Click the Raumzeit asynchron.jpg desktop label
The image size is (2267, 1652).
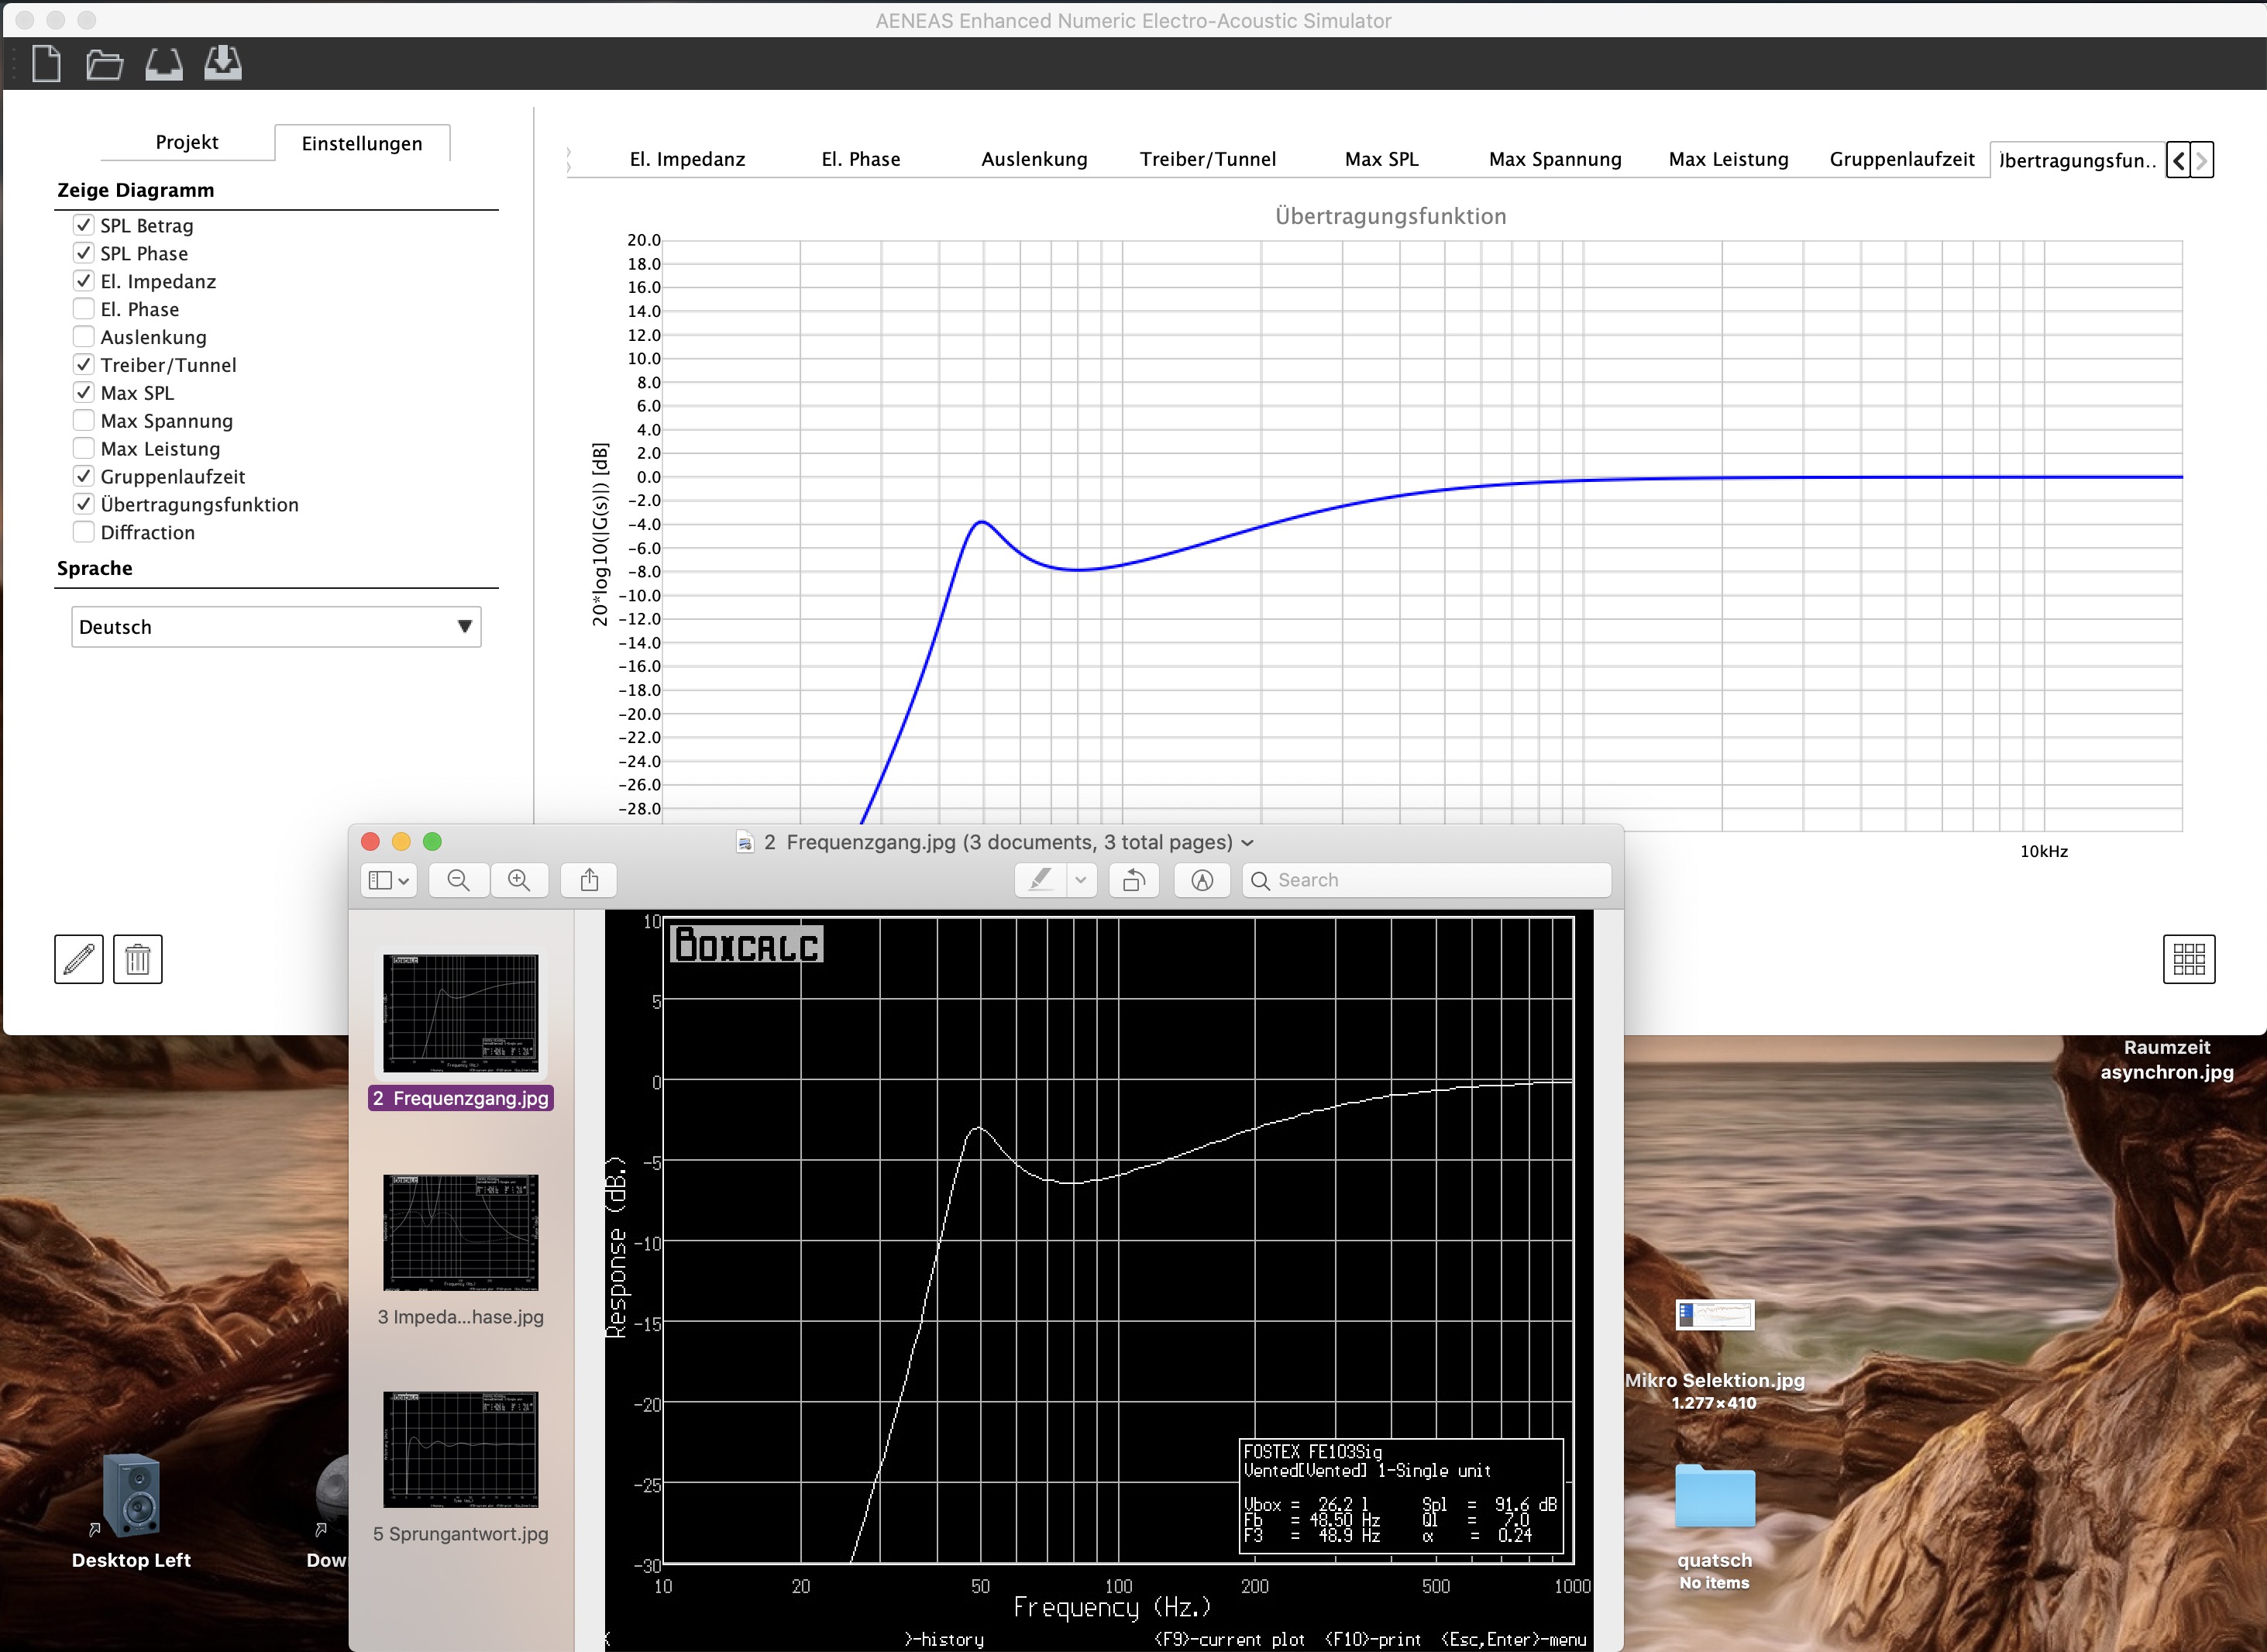tap(2166, 1060)
